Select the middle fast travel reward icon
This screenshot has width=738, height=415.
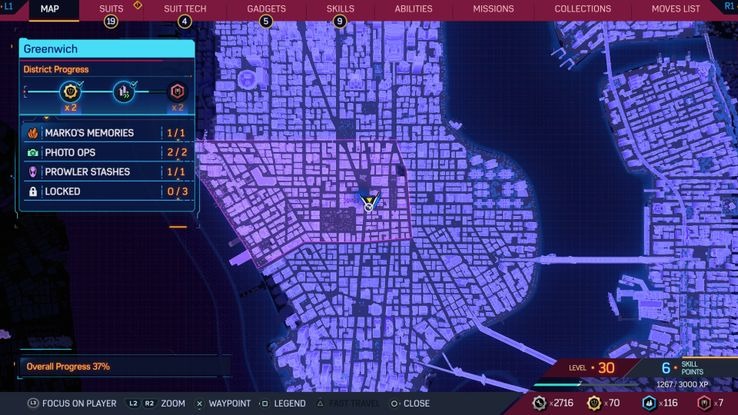123,92
